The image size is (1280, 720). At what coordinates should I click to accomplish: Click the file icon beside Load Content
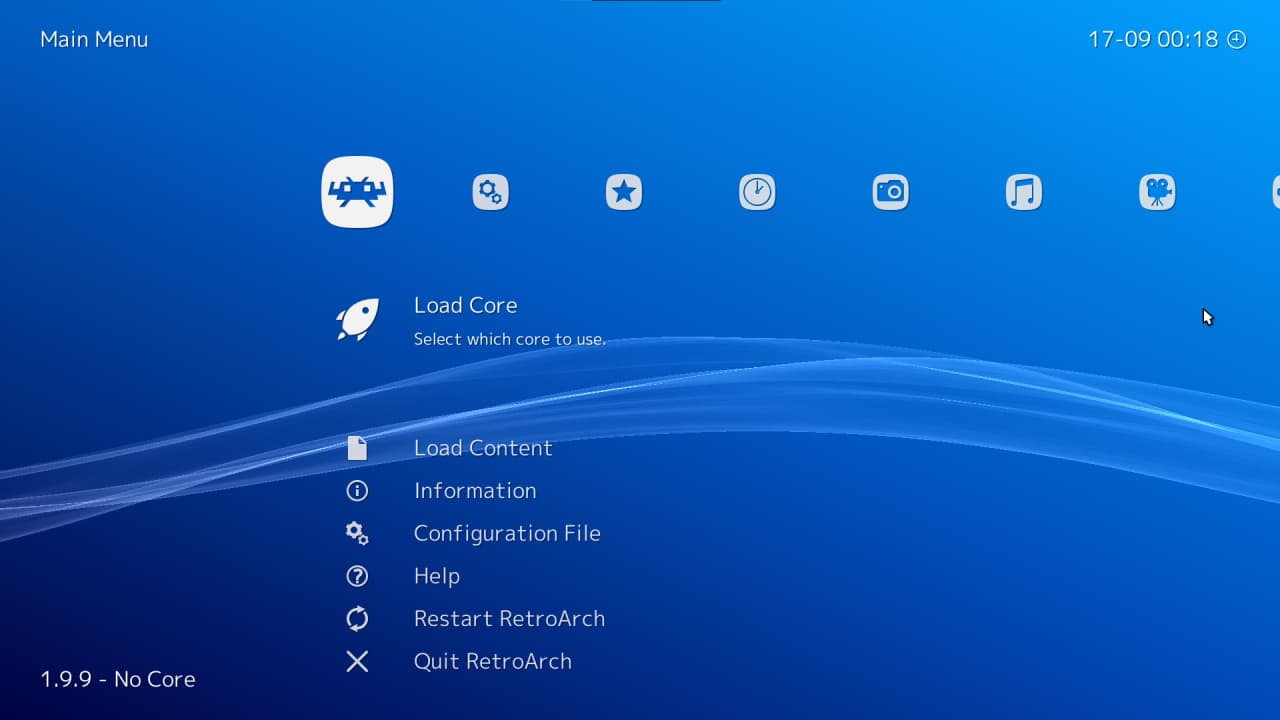pyautogui.click(x=357, y=448)
